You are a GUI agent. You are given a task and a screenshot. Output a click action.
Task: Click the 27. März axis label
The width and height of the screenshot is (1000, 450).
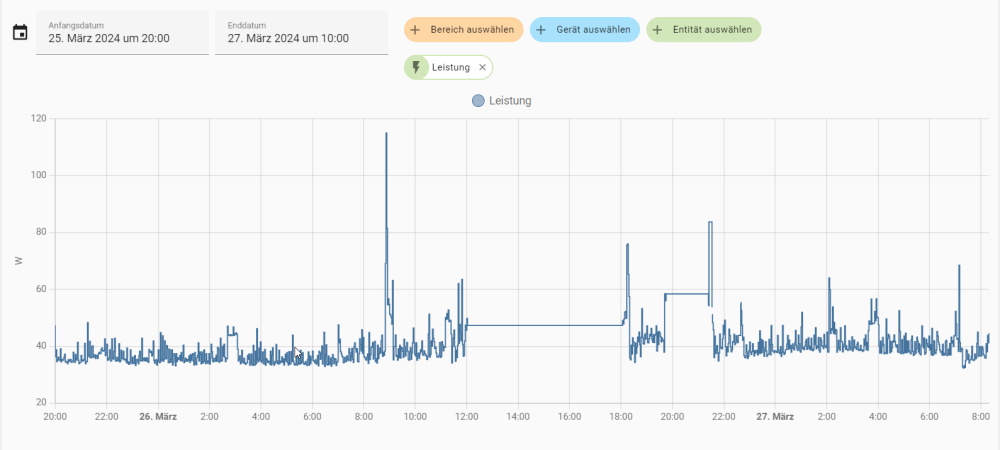(775, 417)
